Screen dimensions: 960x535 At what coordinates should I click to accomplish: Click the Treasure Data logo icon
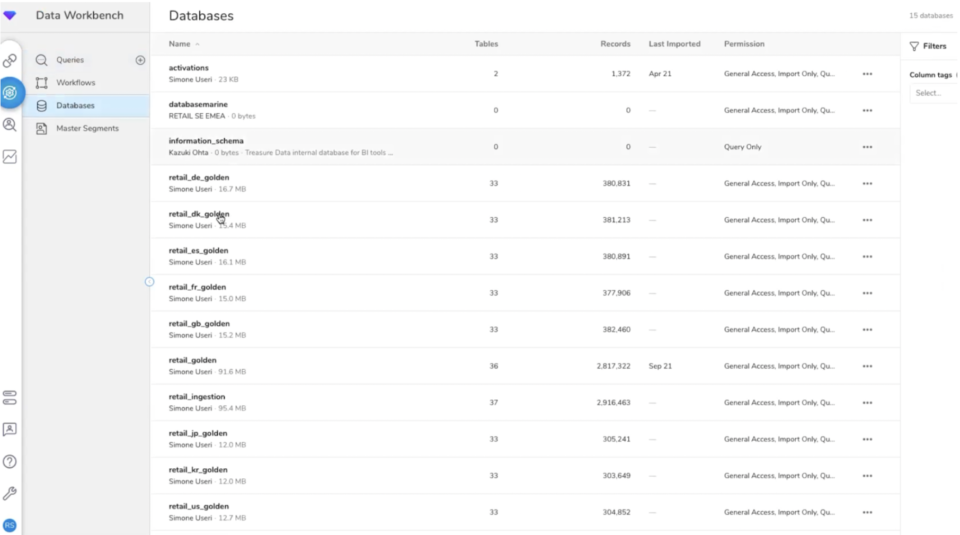tap(10, 15)
